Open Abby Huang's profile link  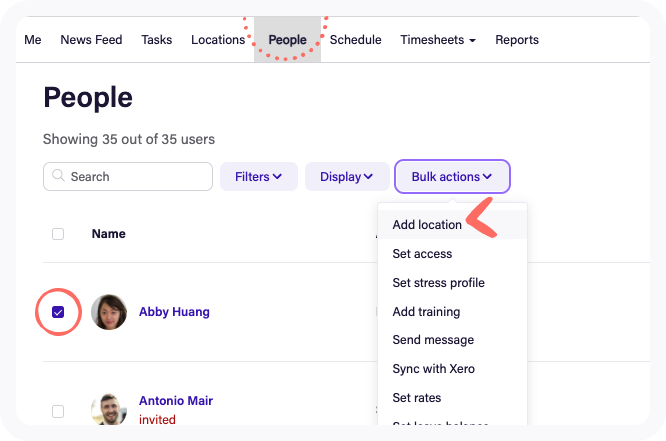174,312
